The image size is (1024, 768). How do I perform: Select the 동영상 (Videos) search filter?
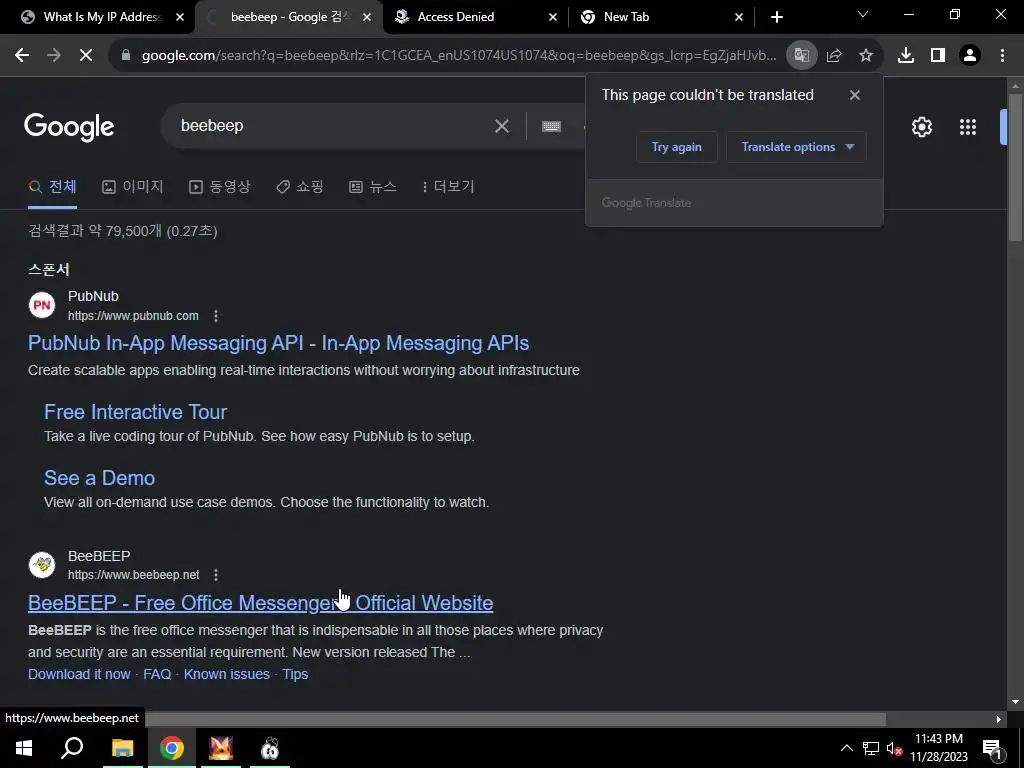click(219, 187)
